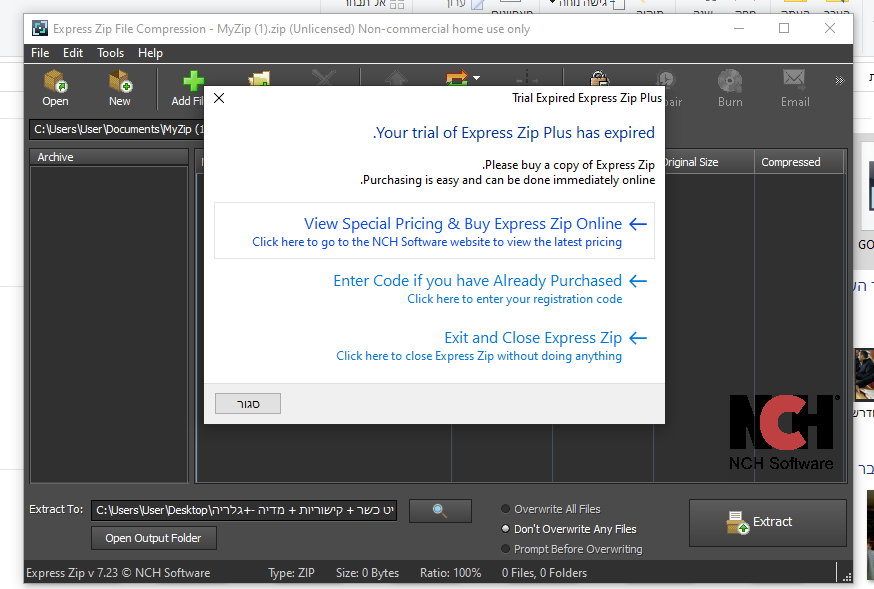Image resolution: width=874 pixels, height=589 pixels.
Task: Maximize the Express Zip window
Action: point(784,28)
